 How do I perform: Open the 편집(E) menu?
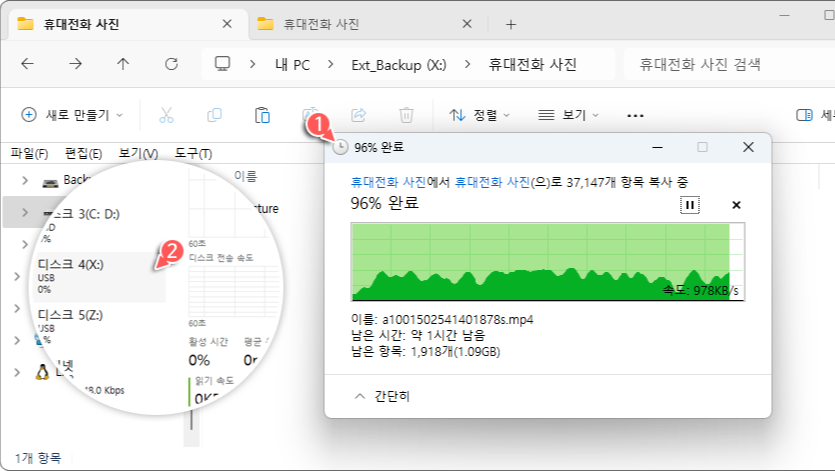click(x=84, y=154)
